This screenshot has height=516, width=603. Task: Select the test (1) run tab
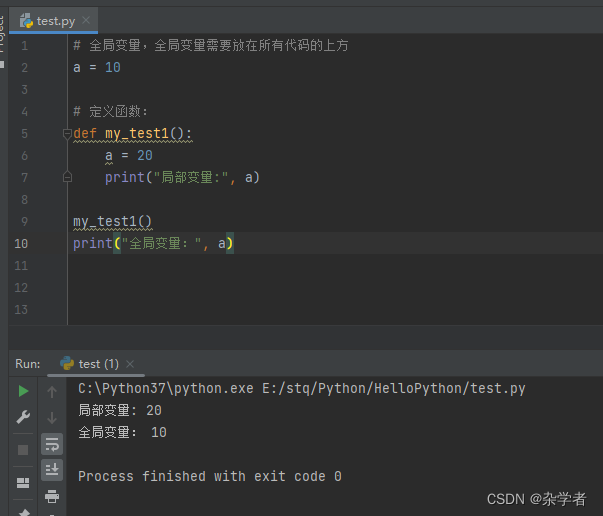pyautogui.click(x=96, y=364)
